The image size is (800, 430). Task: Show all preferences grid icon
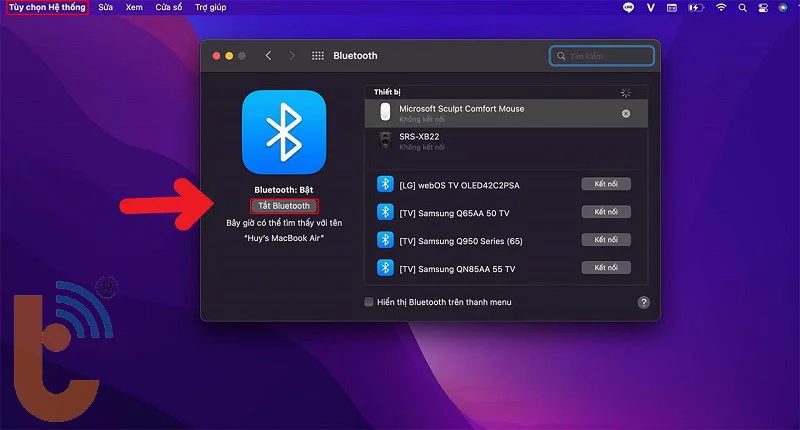pyautogui.click(x=318, y=56)
